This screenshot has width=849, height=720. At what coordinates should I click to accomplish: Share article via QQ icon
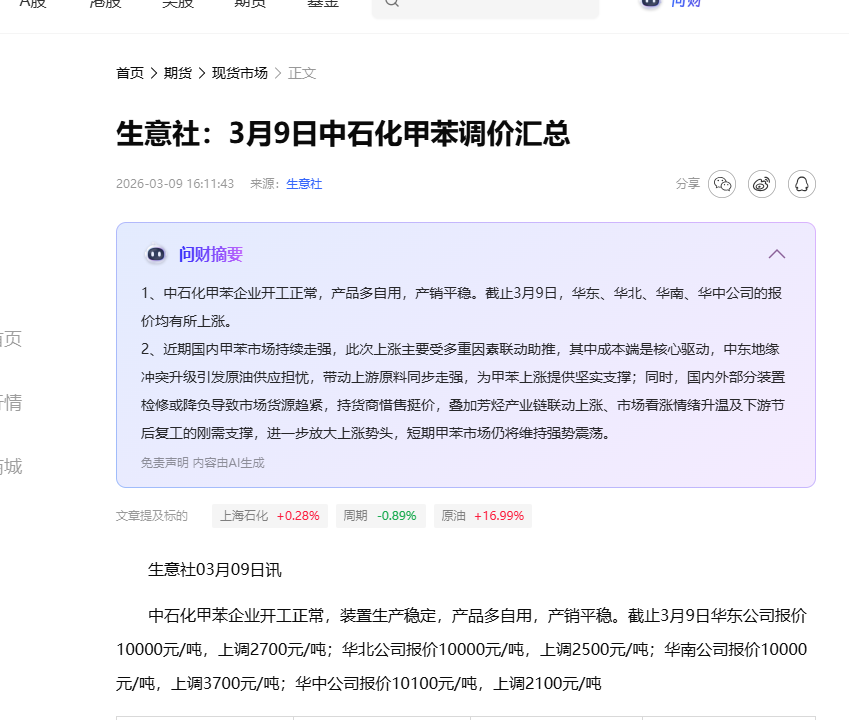coord(802,184)
